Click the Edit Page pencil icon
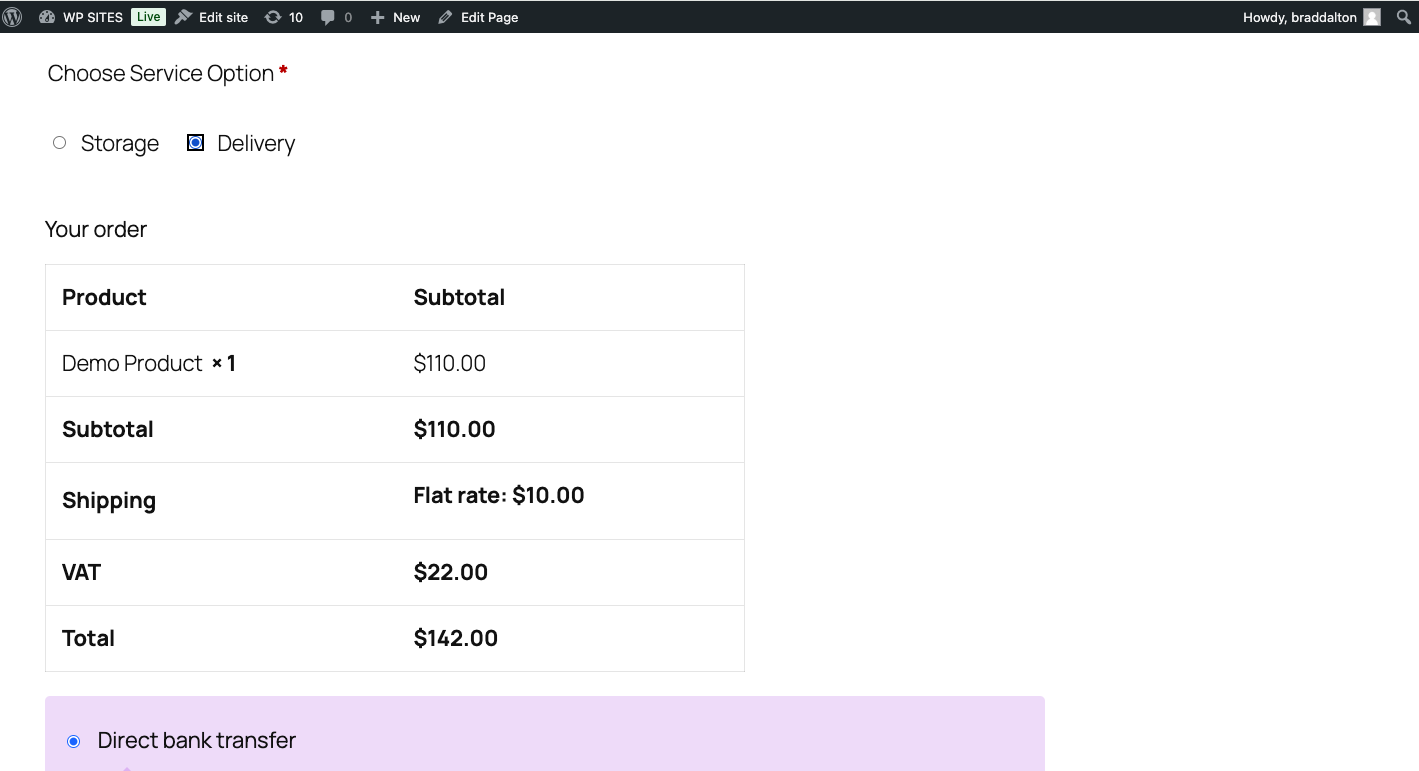The image size is (1419, 771). (x=445, y=17)
